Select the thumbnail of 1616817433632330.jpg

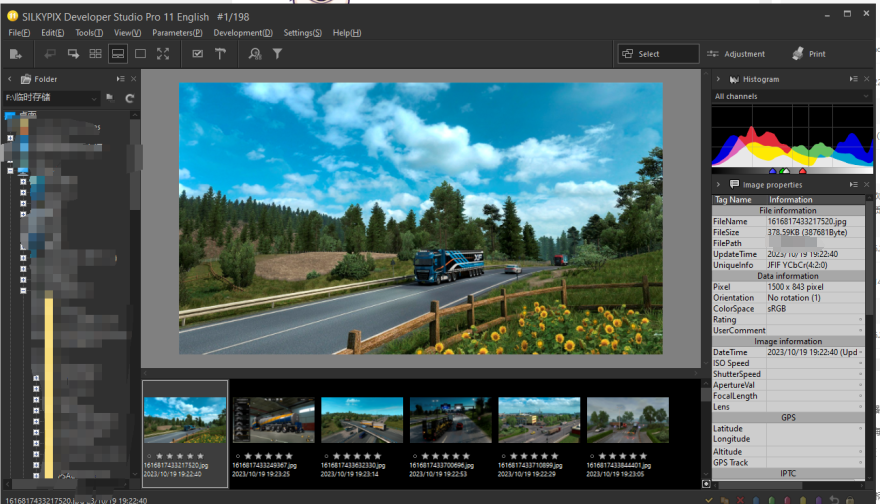(x=362, y=420)
